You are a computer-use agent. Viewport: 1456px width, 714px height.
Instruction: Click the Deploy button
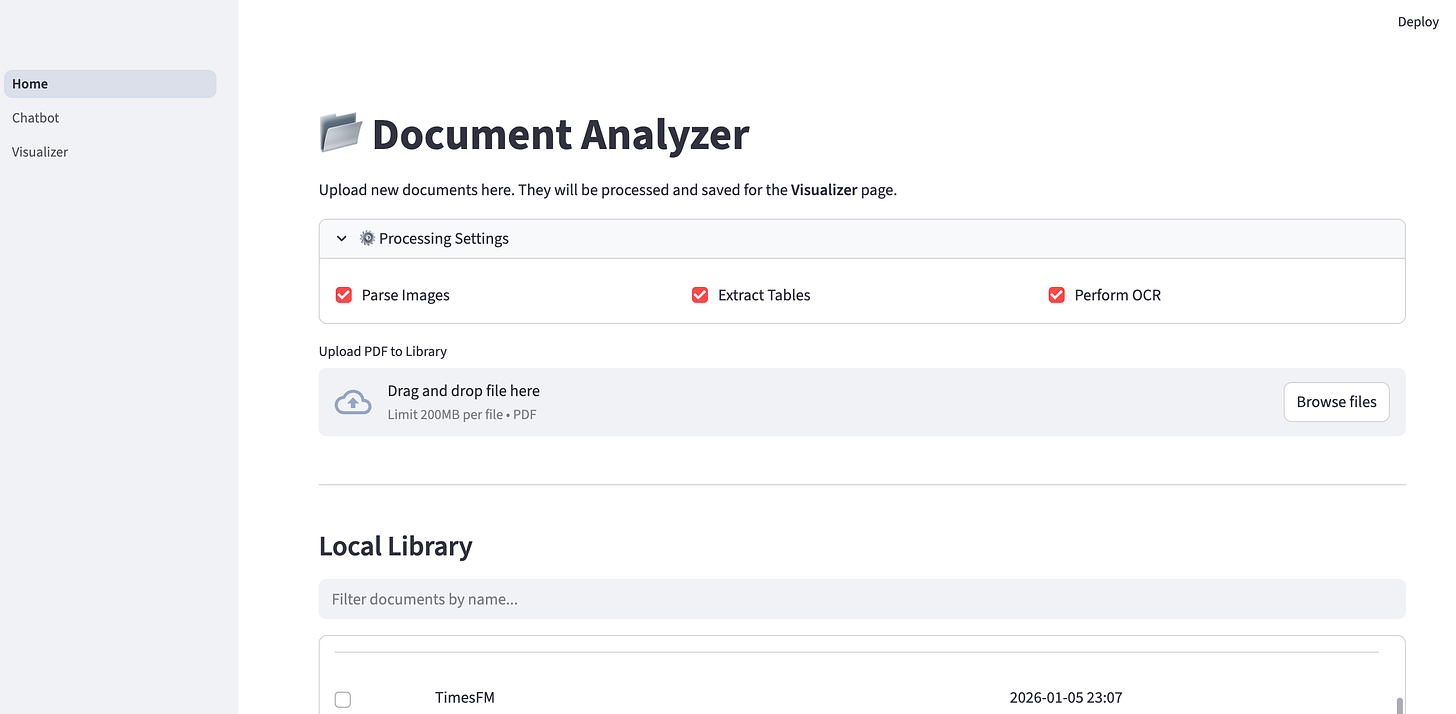coord(1418,22)
